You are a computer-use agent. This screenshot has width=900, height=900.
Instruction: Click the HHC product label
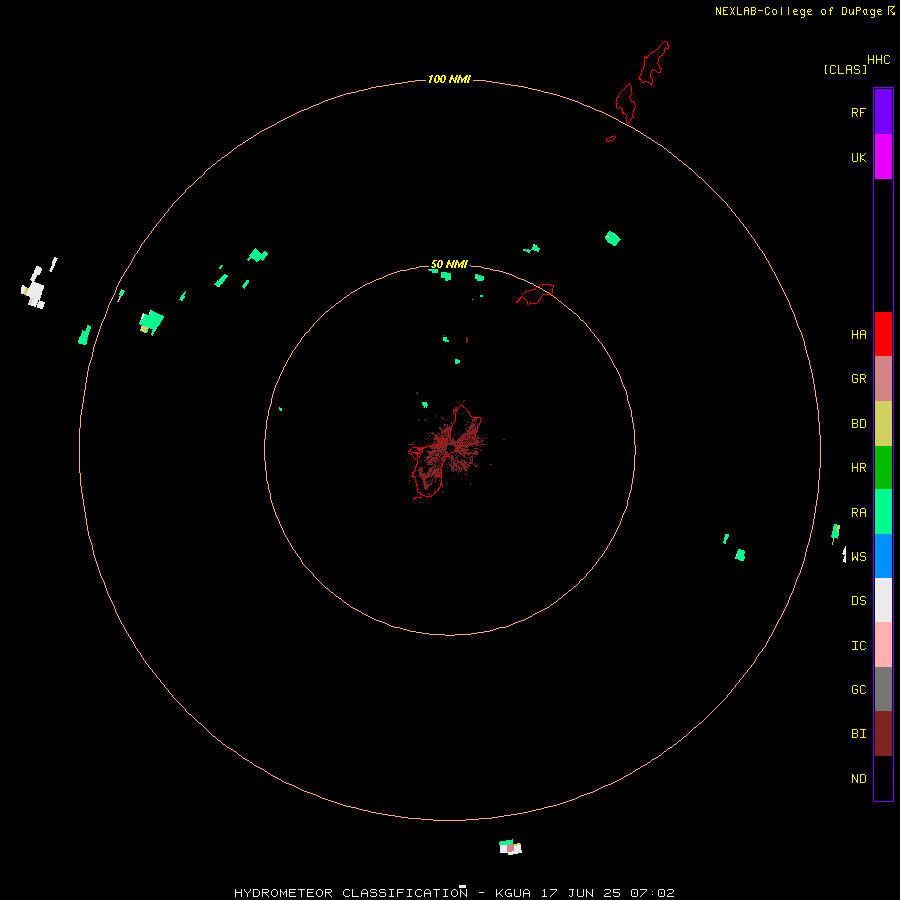[x=879, y=60]
